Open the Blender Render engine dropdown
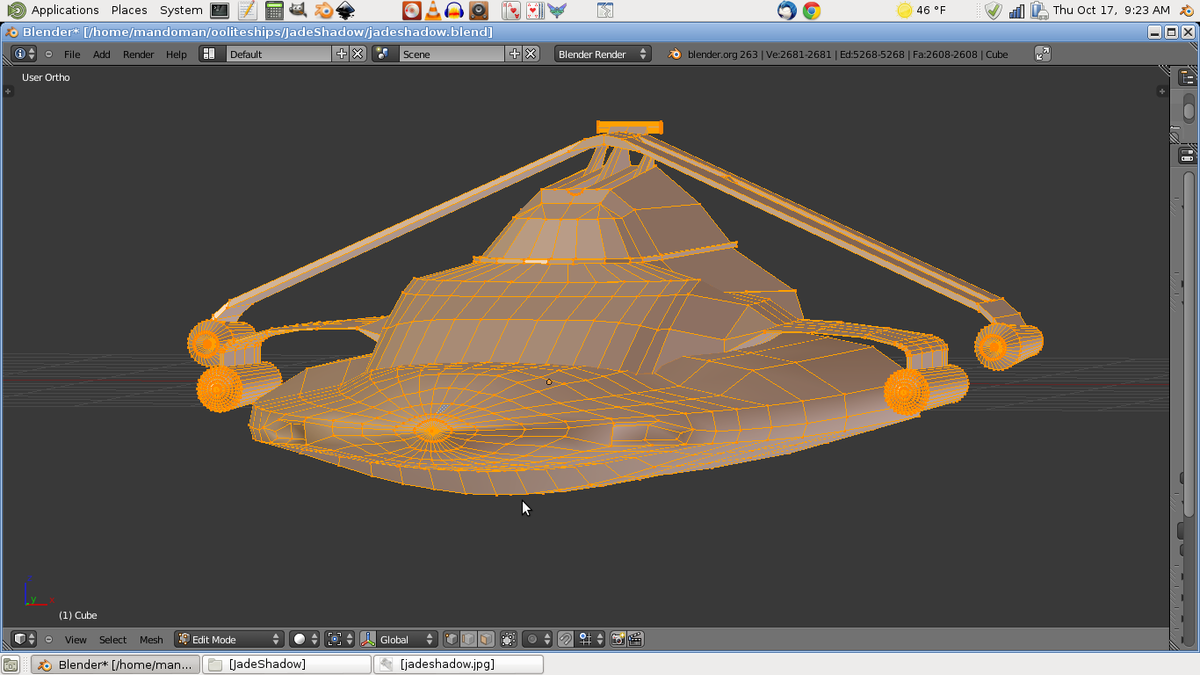The image size is (1200, 675). [x=602, y=54]
